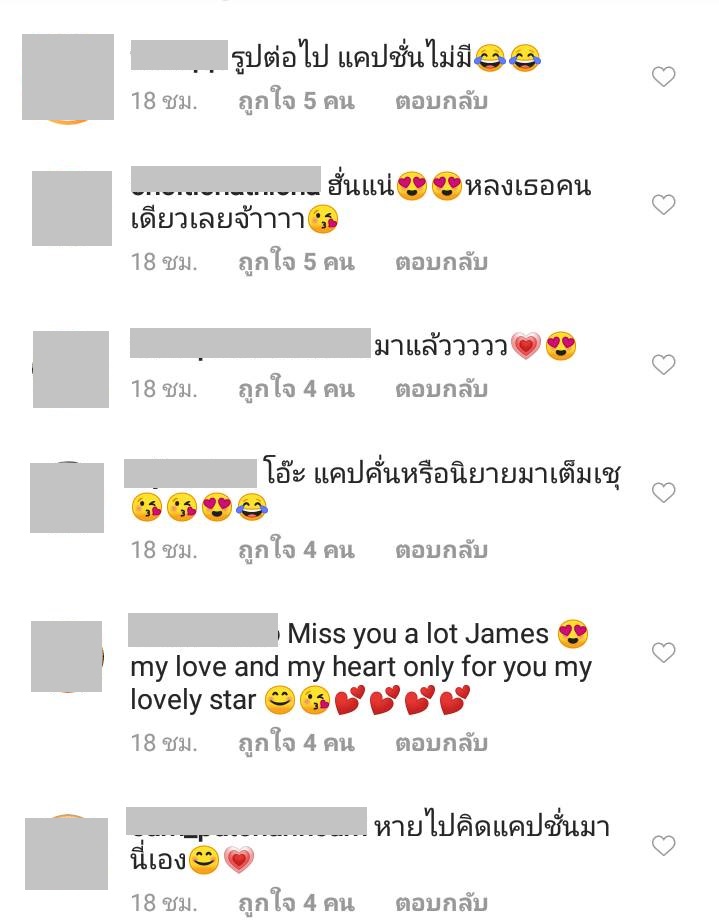The height and width of the screenshot is (921, 719).
Task: Open avatar of first commenter
Action: (68, 78)
